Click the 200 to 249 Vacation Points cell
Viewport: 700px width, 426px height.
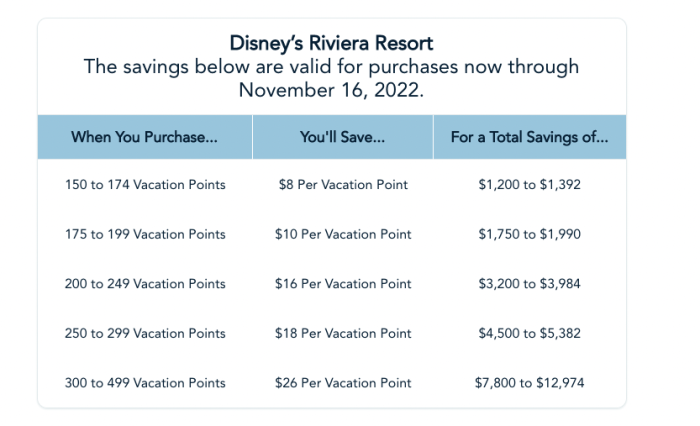pyautogui.click(x=145, y=284)
